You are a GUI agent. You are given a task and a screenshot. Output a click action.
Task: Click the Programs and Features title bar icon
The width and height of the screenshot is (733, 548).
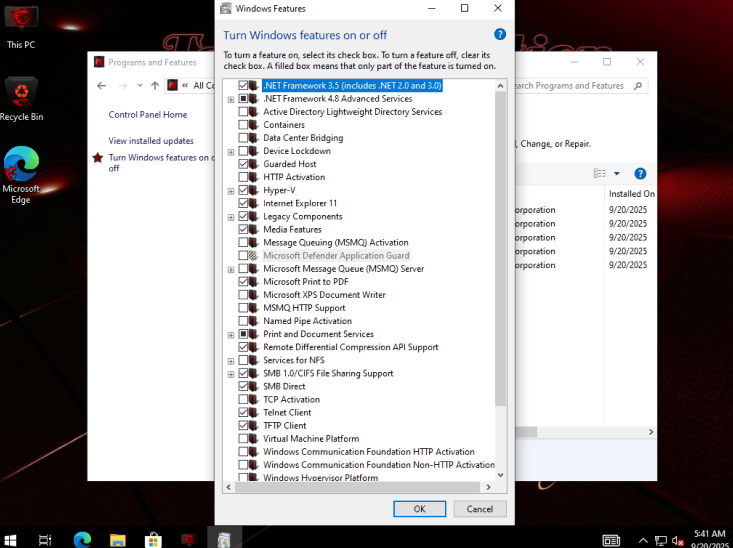pos(99,62)
